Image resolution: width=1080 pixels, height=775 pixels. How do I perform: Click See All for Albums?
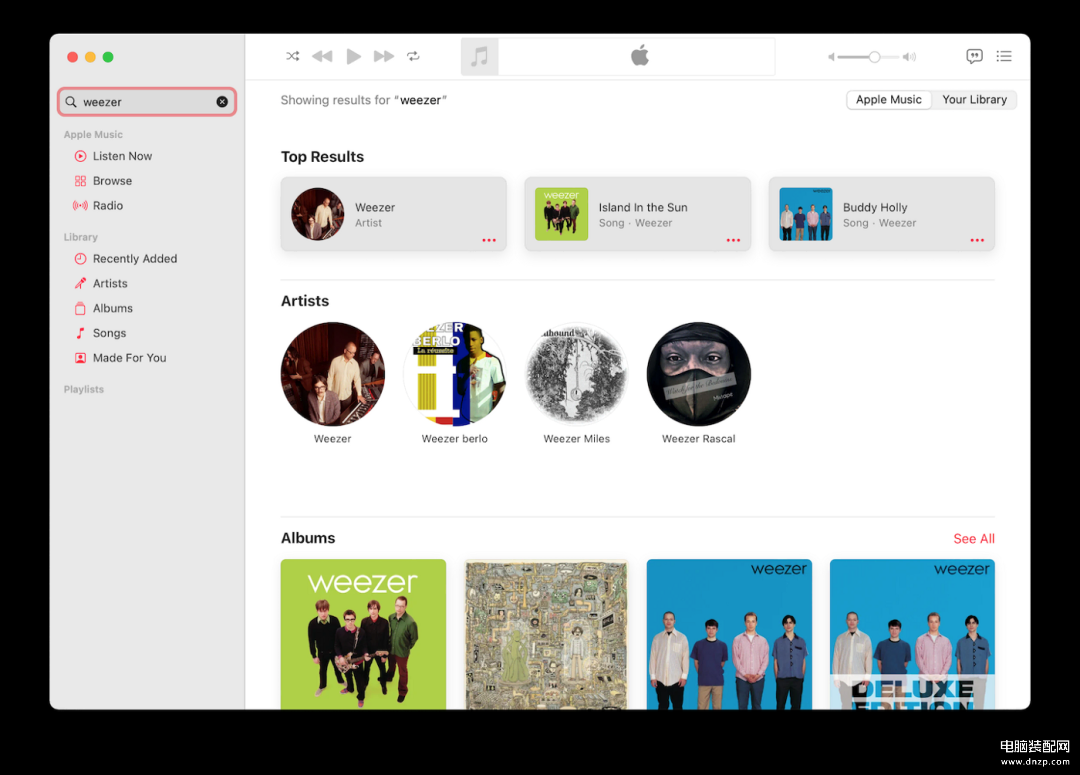974,539
